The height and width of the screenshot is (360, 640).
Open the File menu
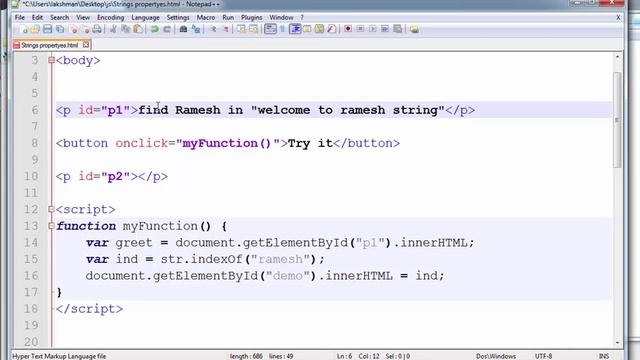[20, 18]
